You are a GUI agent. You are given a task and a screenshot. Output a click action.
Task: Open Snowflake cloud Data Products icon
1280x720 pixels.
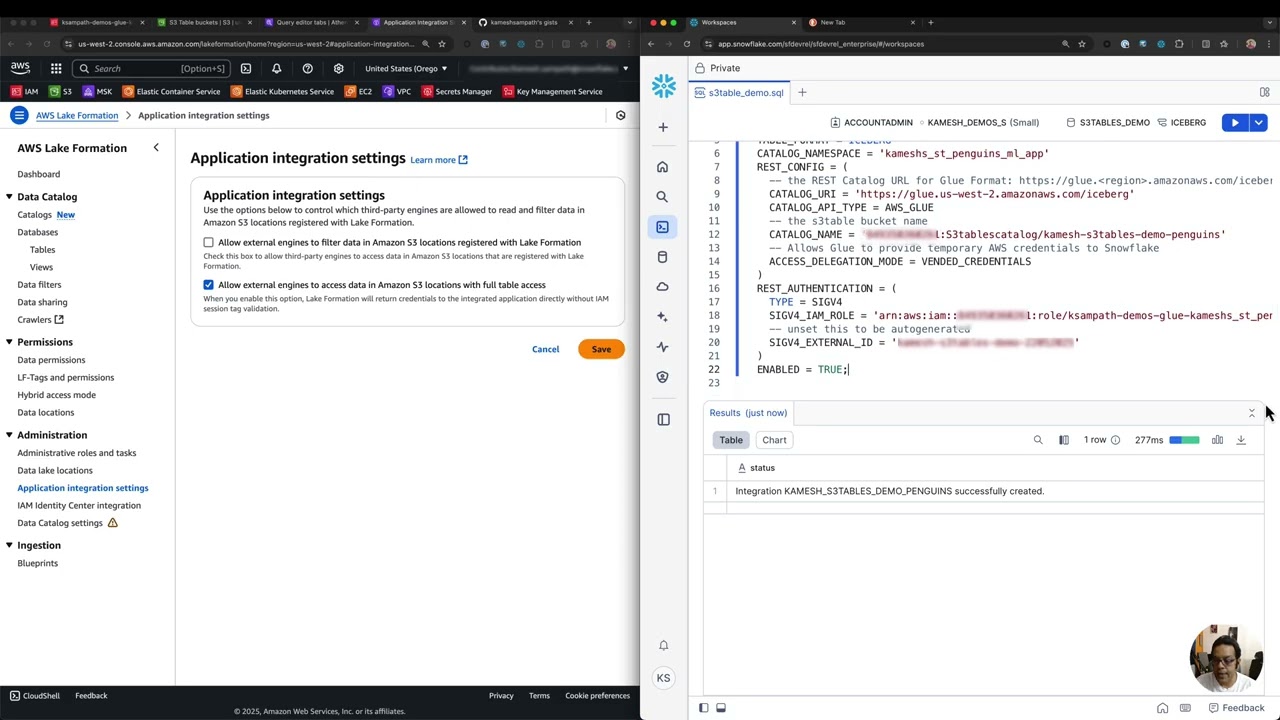pyautogui.click(x=662, y=287)
